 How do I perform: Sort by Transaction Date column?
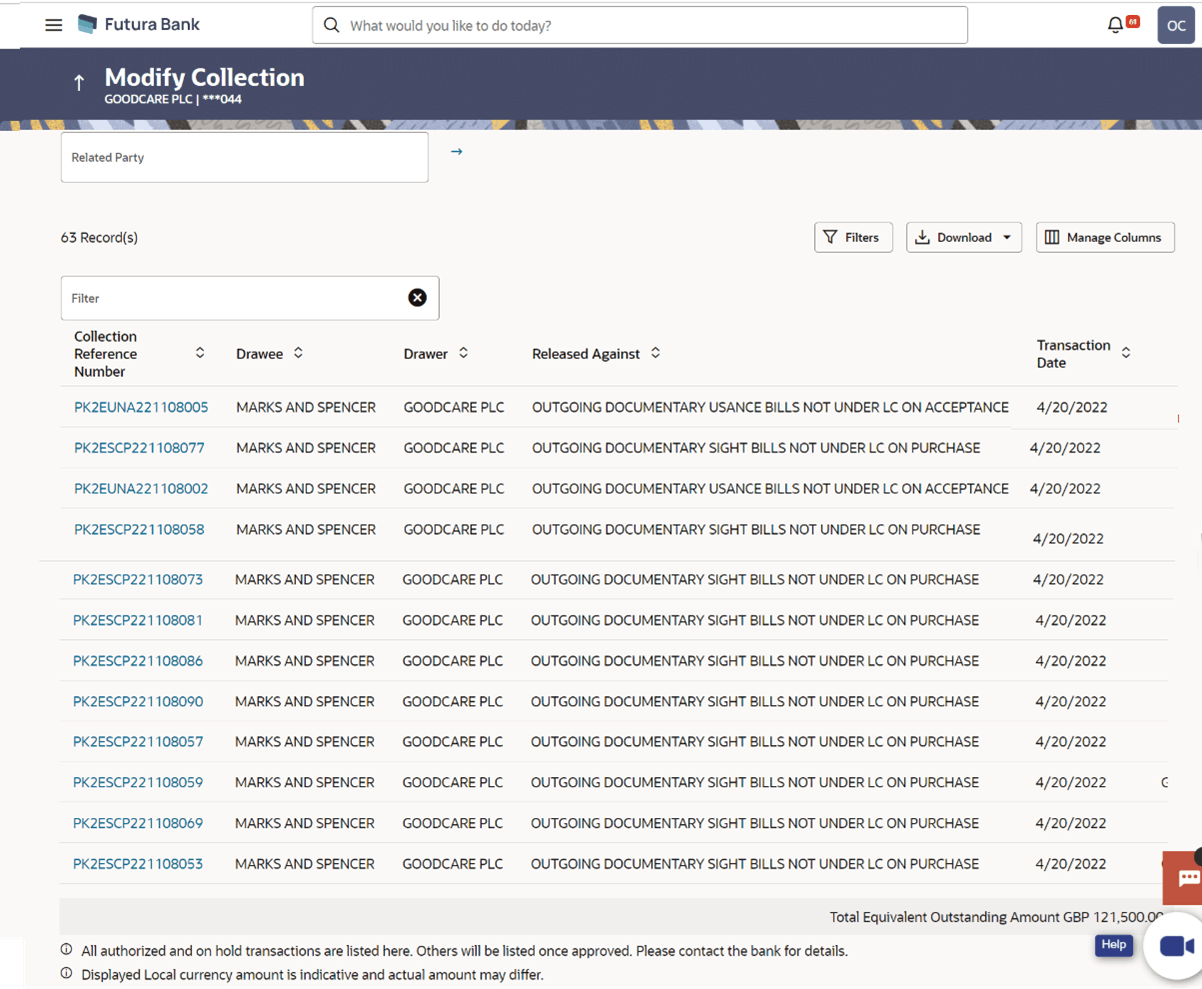pos(1126,353)
